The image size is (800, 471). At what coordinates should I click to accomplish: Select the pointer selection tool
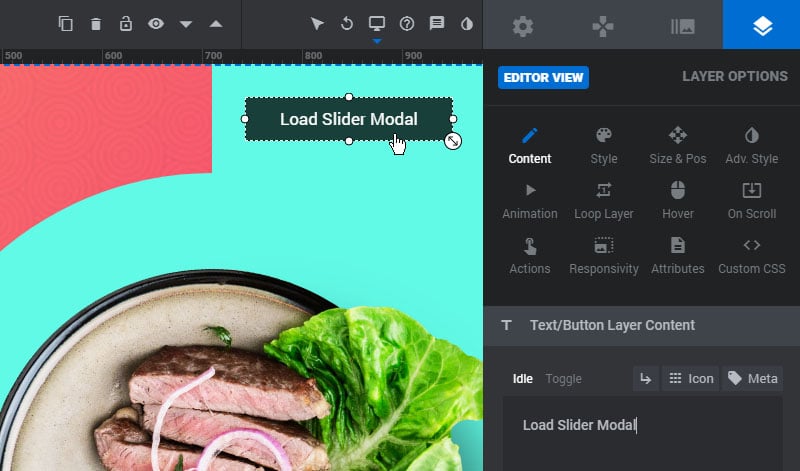click(x=317, y=24)
